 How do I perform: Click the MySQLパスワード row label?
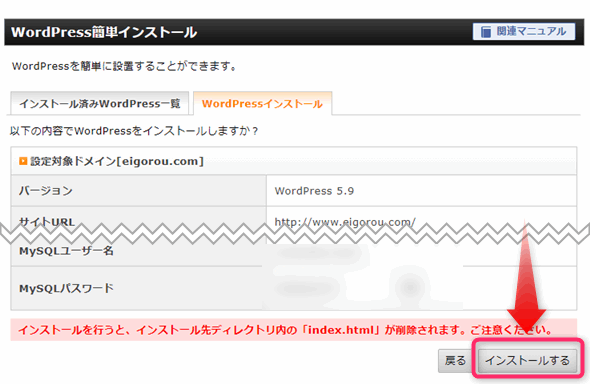66,288
